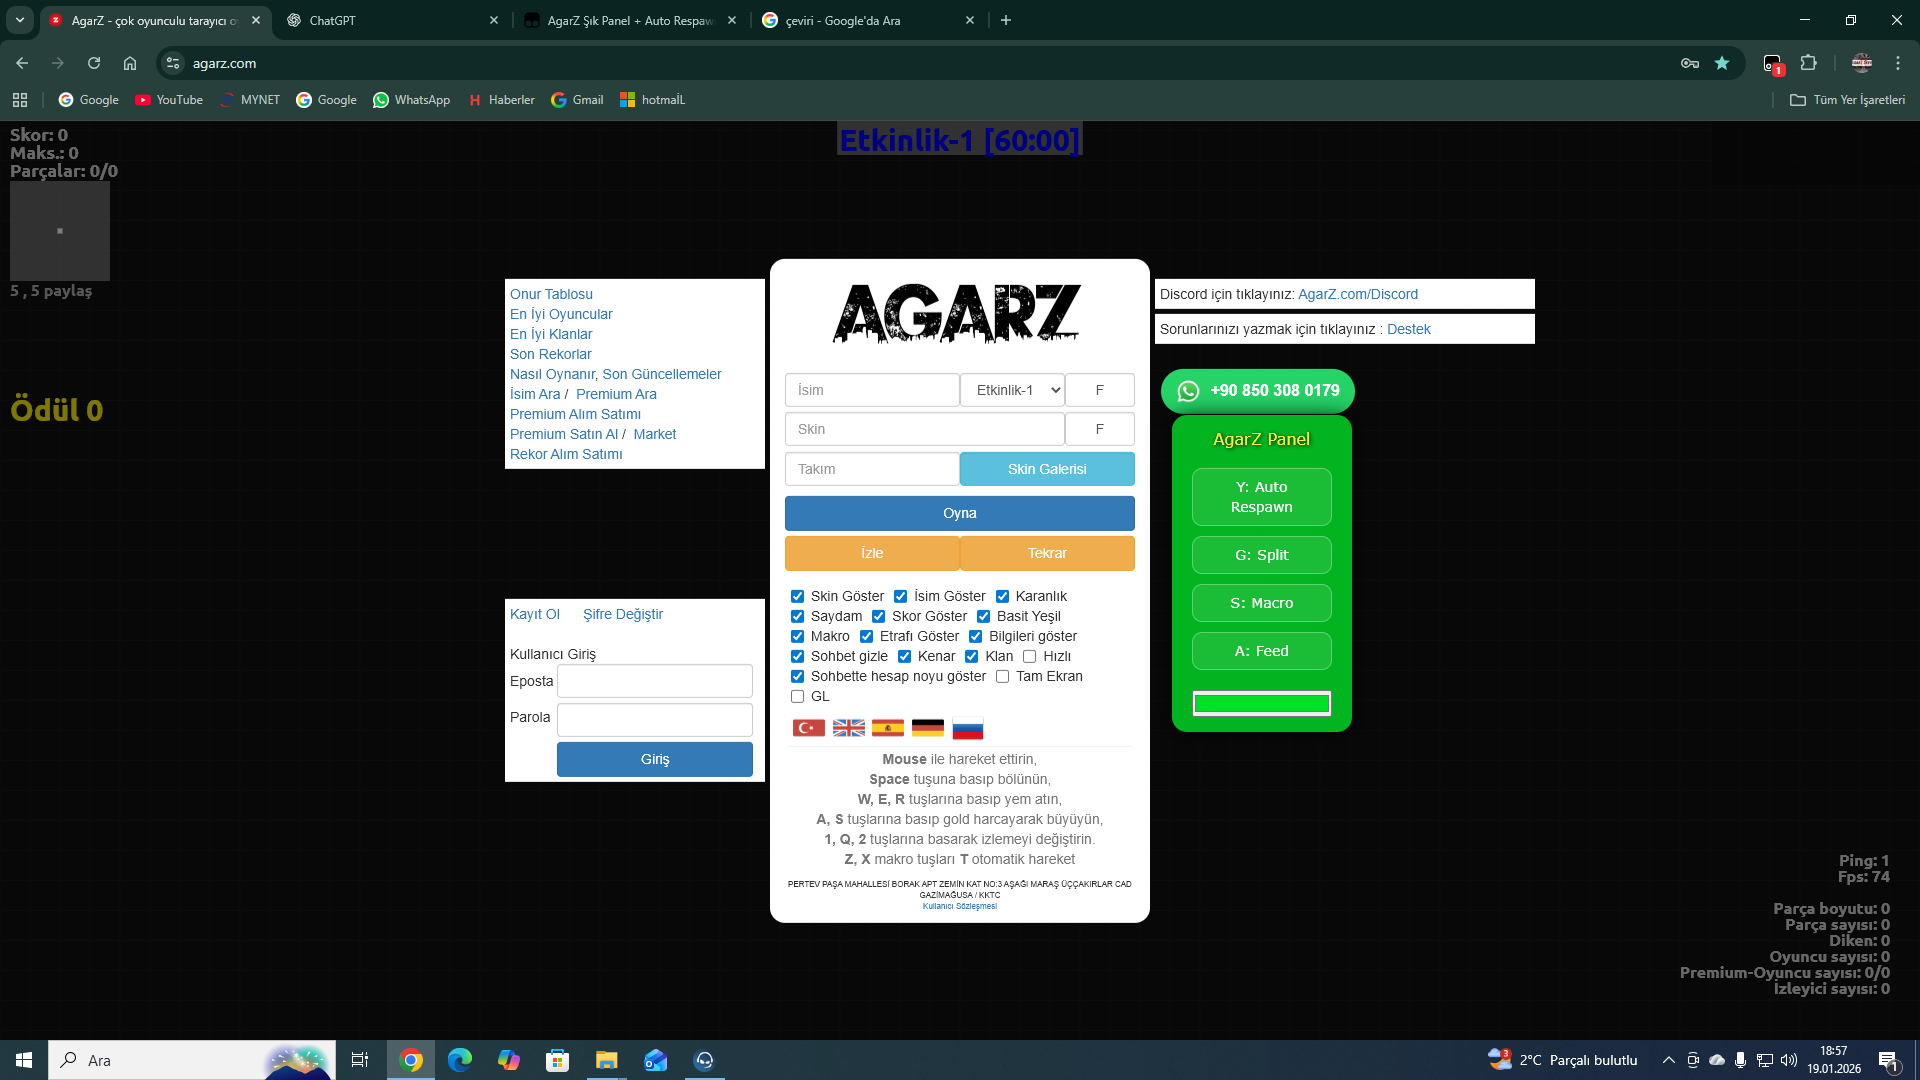
Task: Open the WhatsApp bookmark
Action: click(x=411, y=100)
